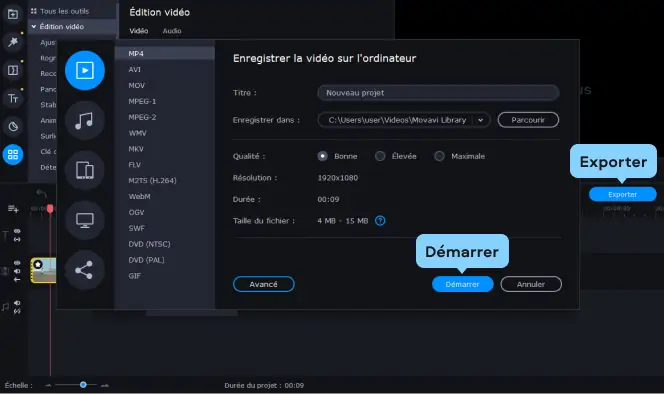Click the zoom out timeline icon

[48, 385]
